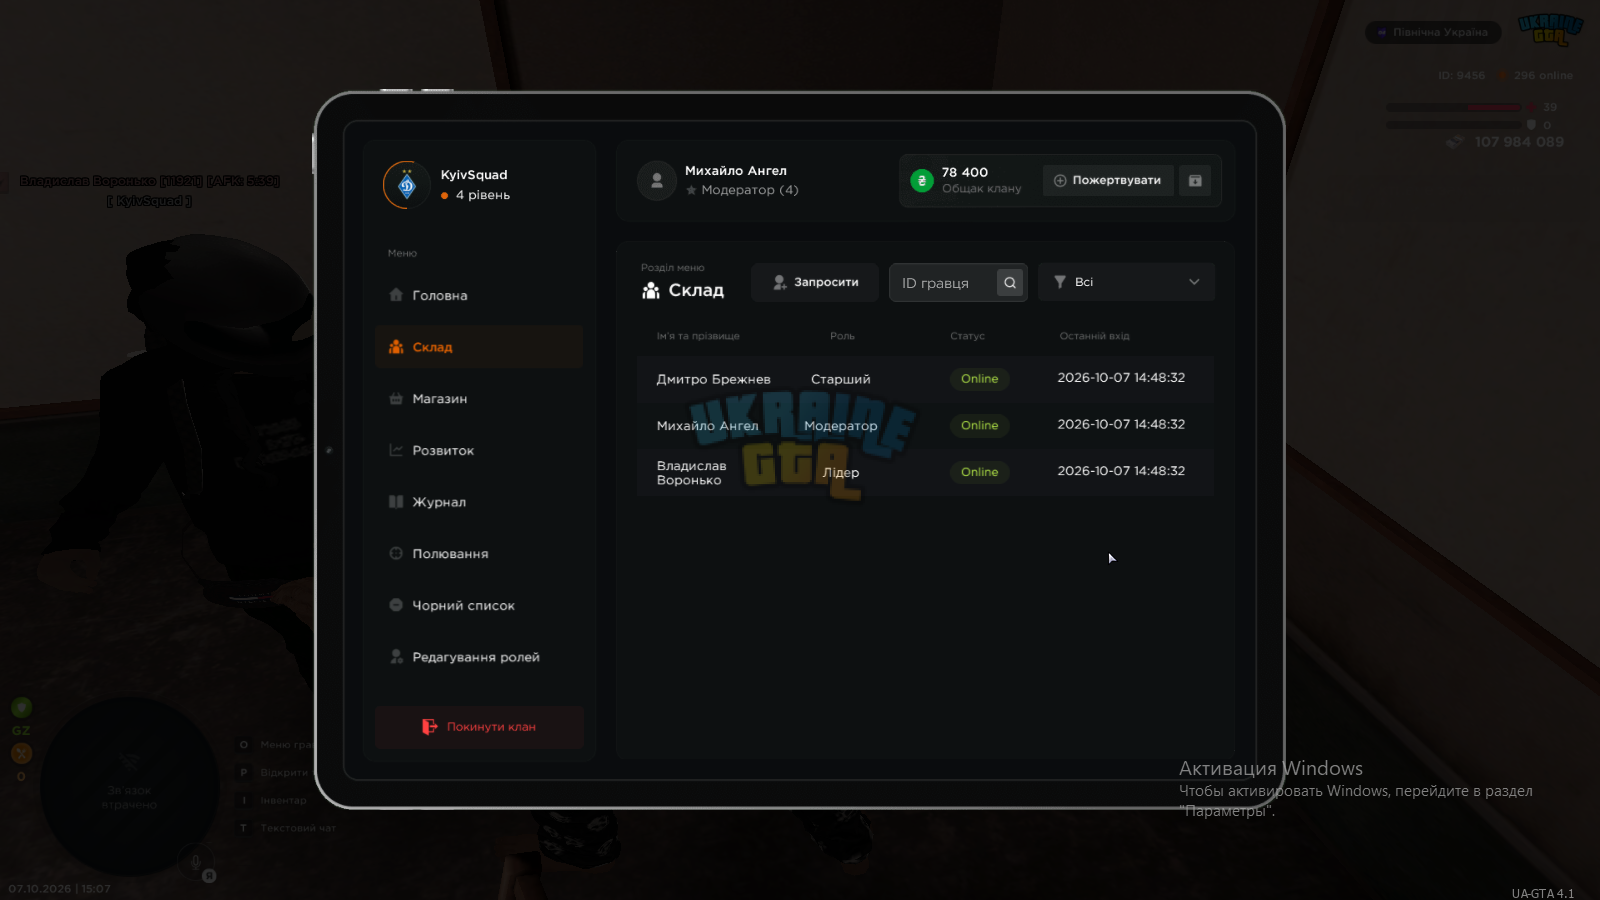Click the green clan fund currency icon
The height and width of the screenshot is (900, 1600).
click(922, 181)
